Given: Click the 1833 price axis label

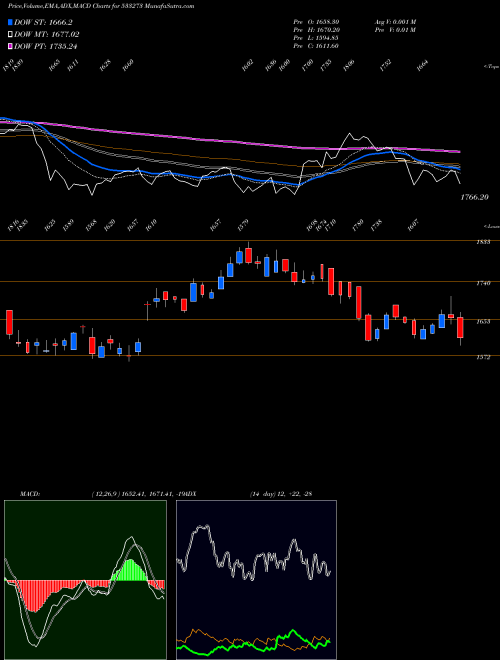Looking at the screenshot, I should (483, 242).
